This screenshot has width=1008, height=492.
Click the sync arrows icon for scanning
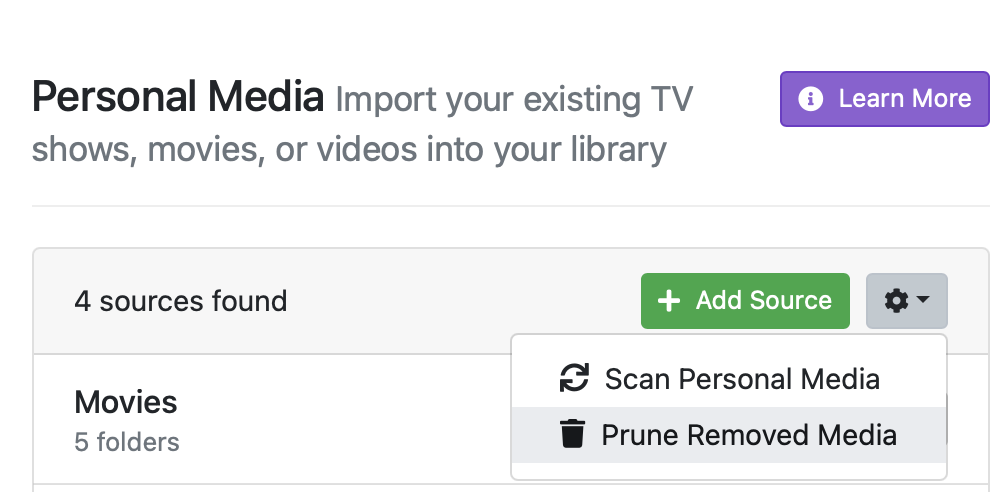click(x=574, y=379)
